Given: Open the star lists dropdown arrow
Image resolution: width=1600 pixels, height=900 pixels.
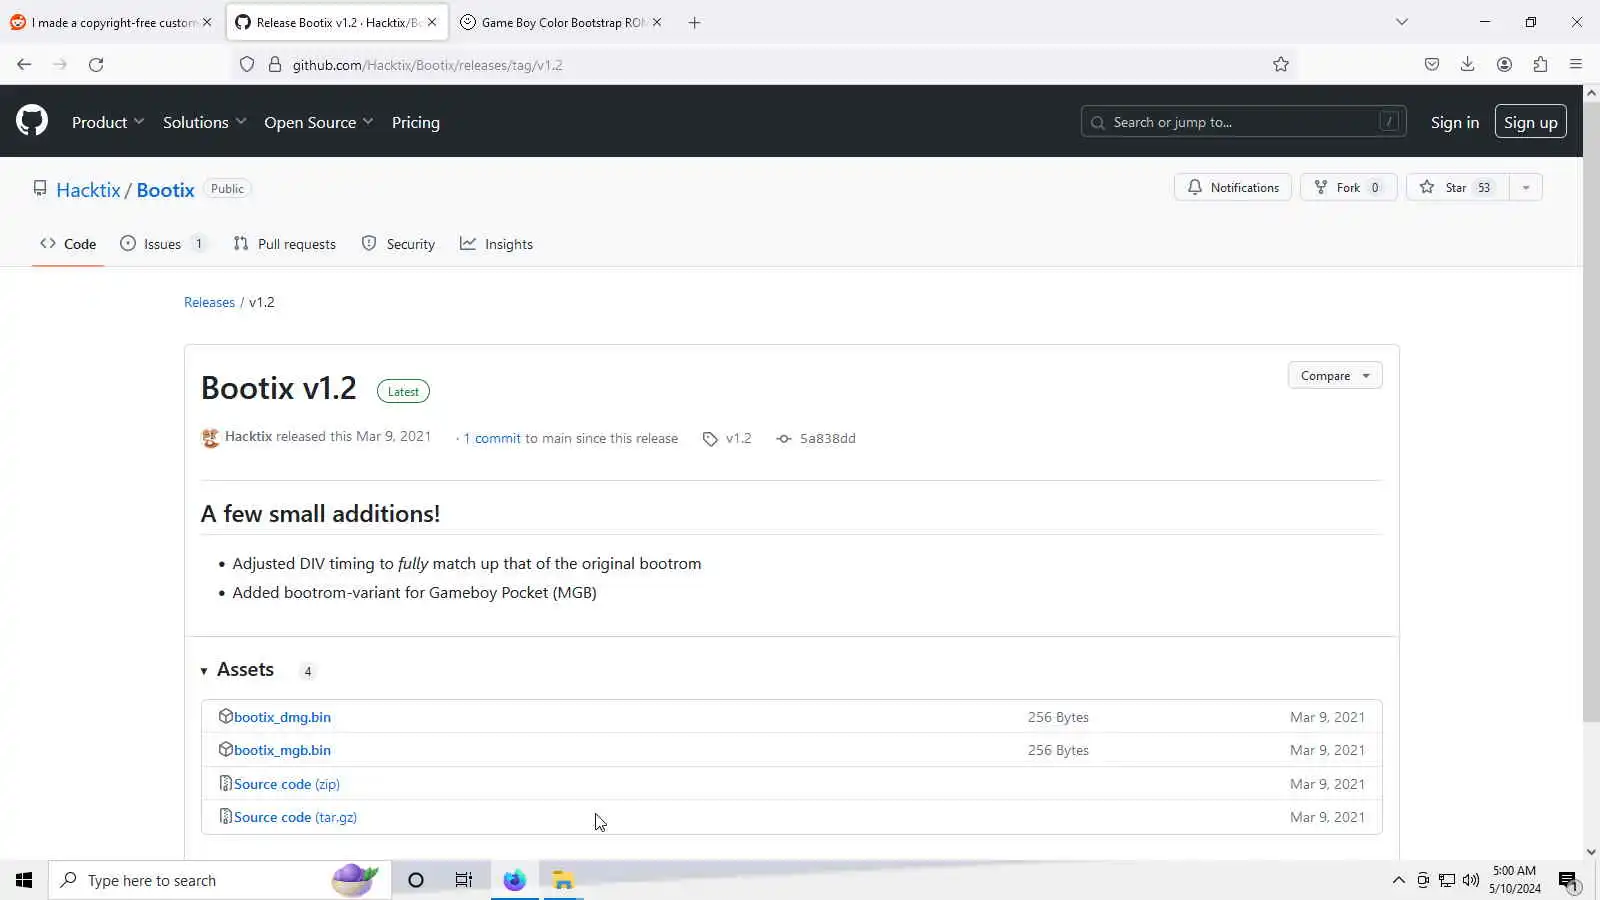Looking at the screenshot, I should pos(1526,187).
